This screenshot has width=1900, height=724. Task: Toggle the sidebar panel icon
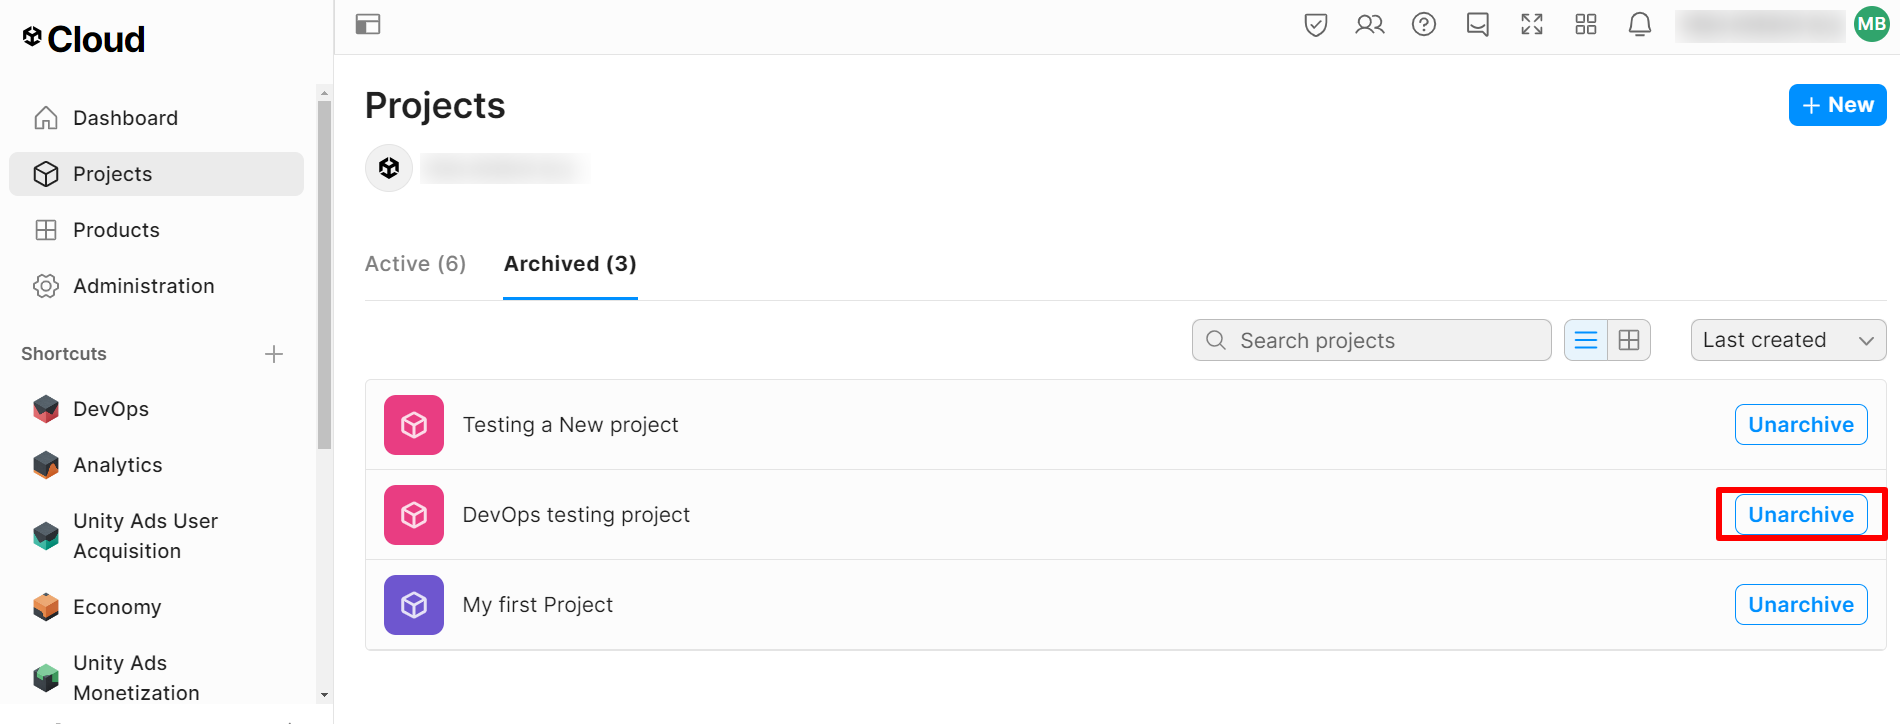click(x=368, y=24)
